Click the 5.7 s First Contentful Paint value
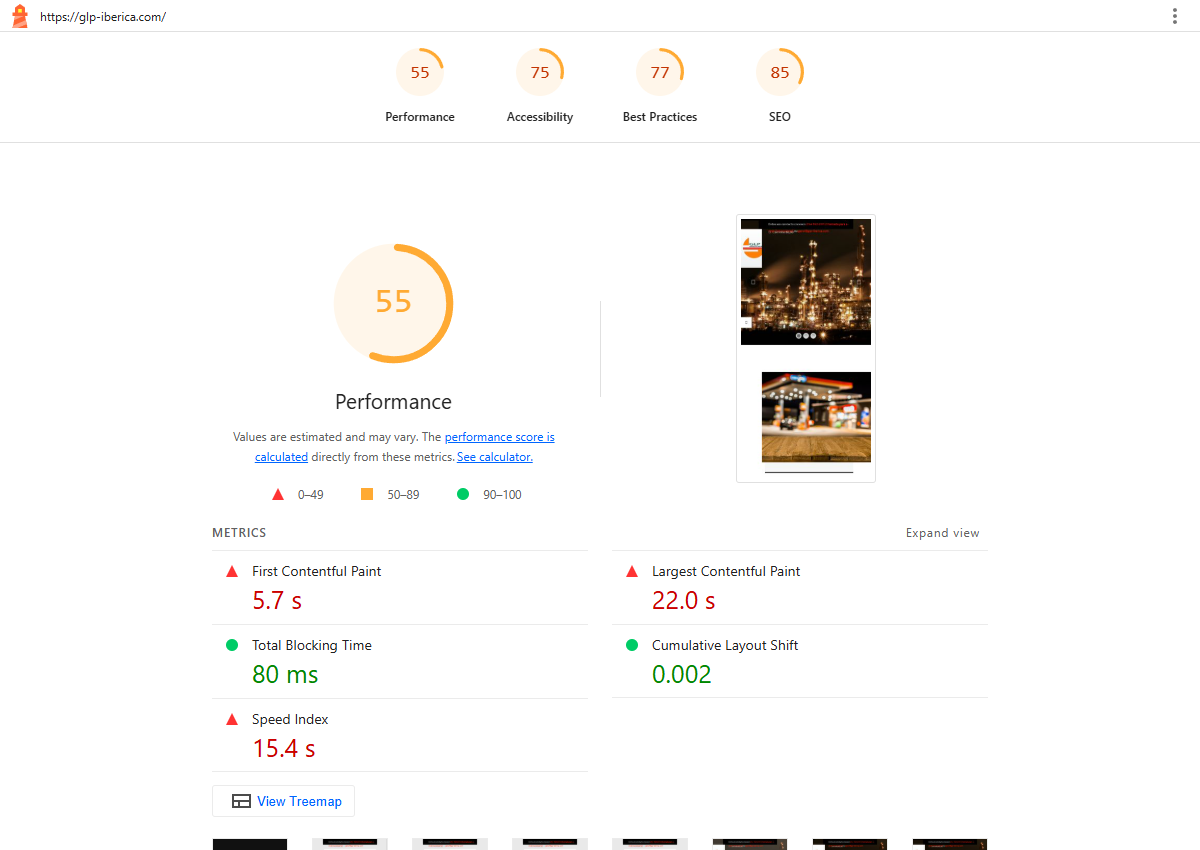1200x850 pixels. [x=277, y=600]
